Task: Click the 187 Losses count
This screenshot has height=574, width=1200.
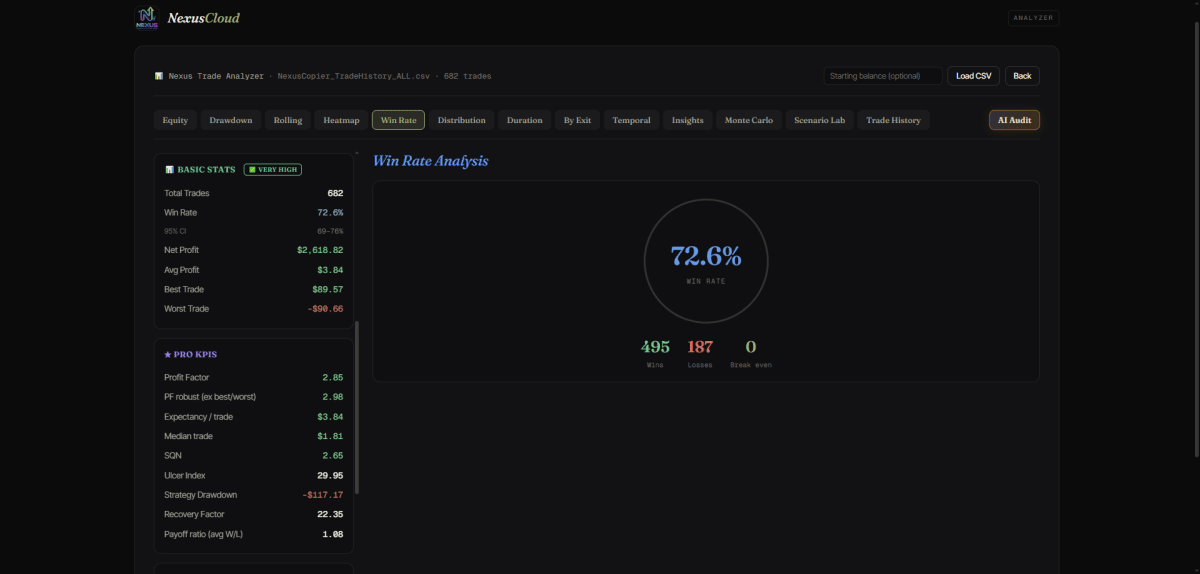Action: pyautogui.click(x=700, y=347)
